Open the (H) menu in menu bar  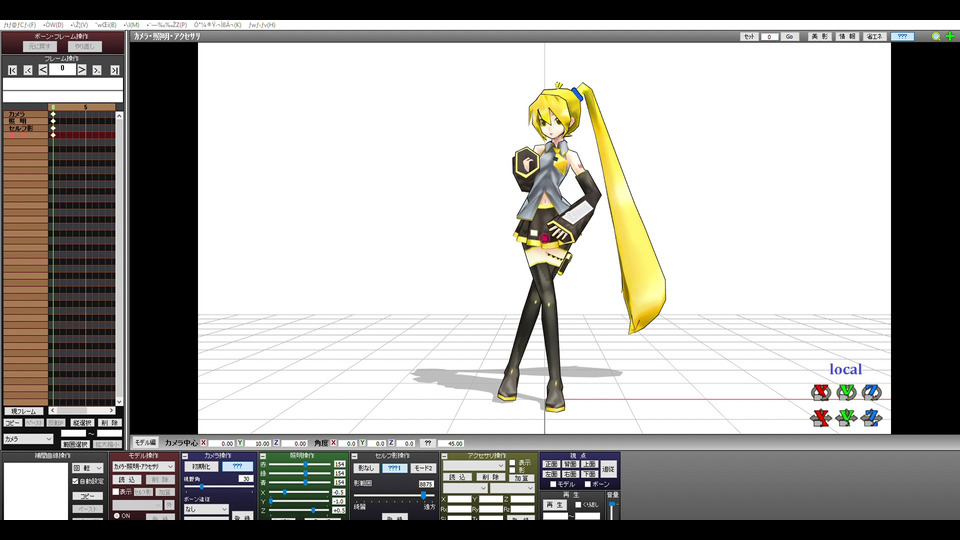pyautogui.click(x=262, y=25)
